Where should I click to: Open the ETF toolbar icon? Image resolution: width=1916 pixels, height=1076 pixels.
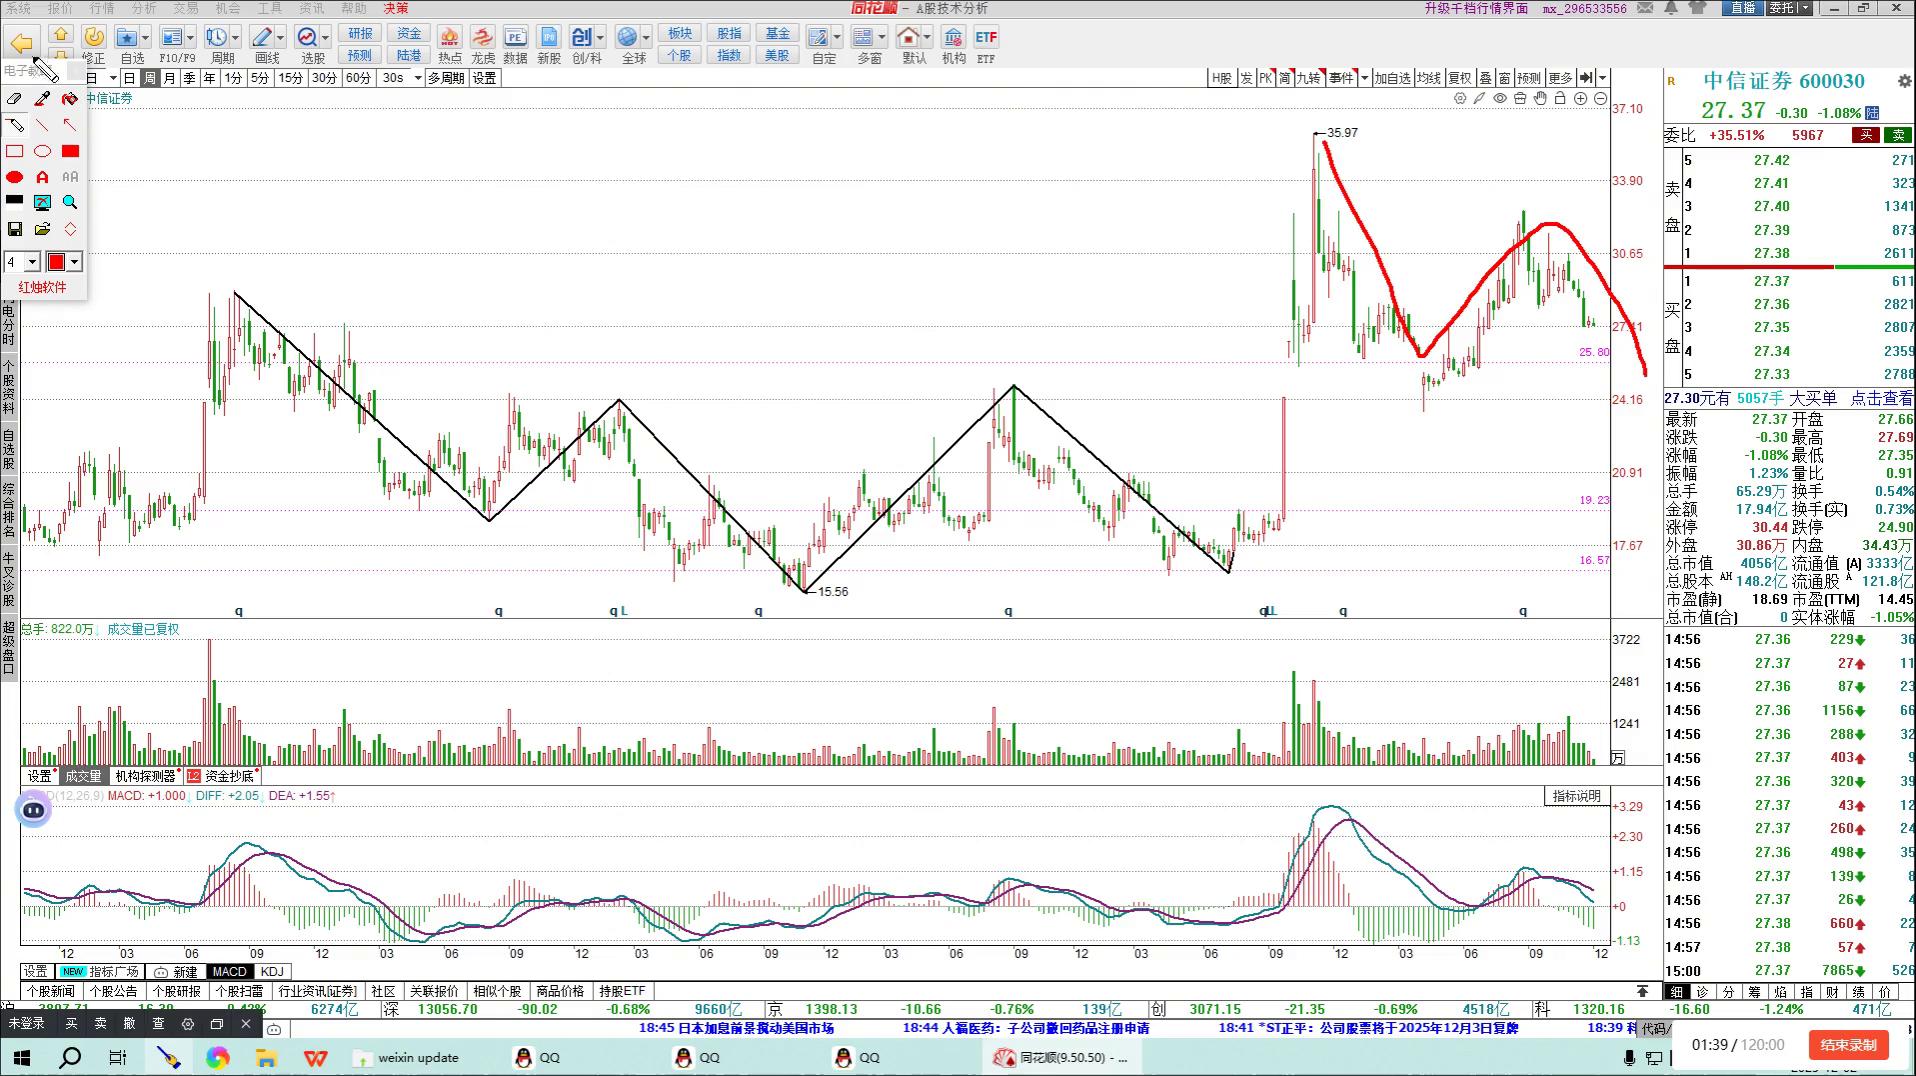(x=986, y=45)
